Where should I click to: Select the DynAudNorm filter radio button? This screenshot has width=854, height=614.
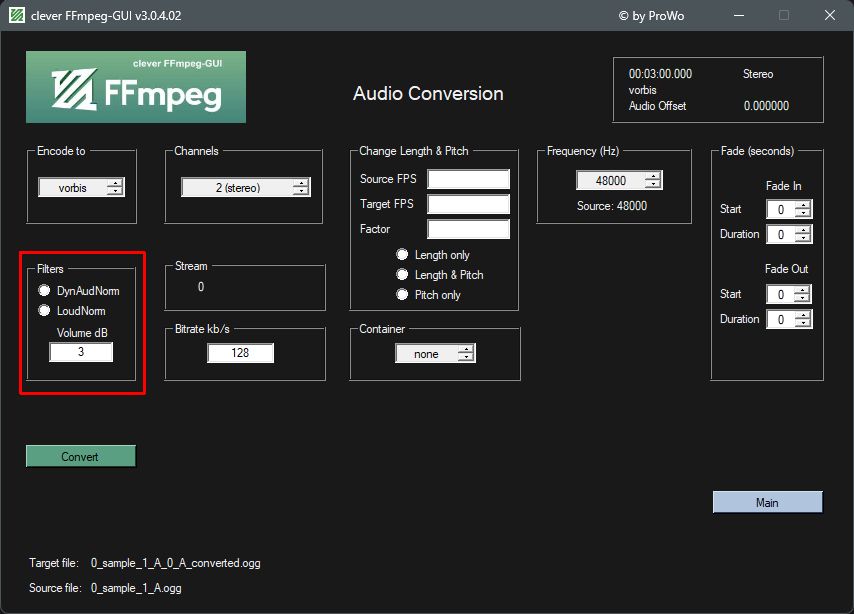pyautogui.click(x=44, y=290)
